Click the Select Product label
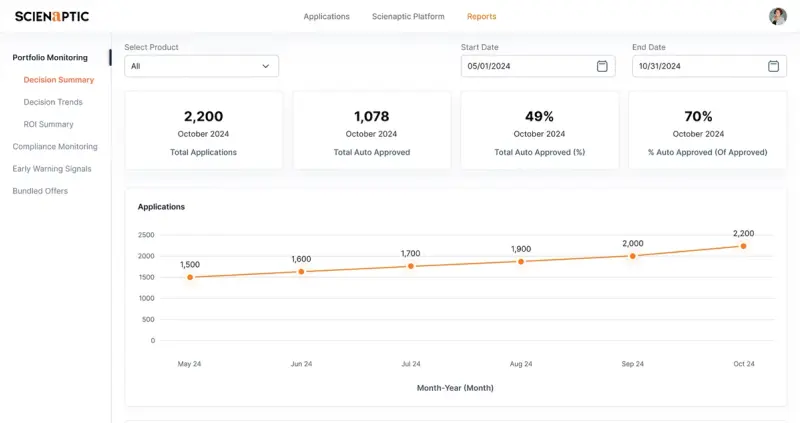Screen dimensions: 800x423 tap(152, 47)
